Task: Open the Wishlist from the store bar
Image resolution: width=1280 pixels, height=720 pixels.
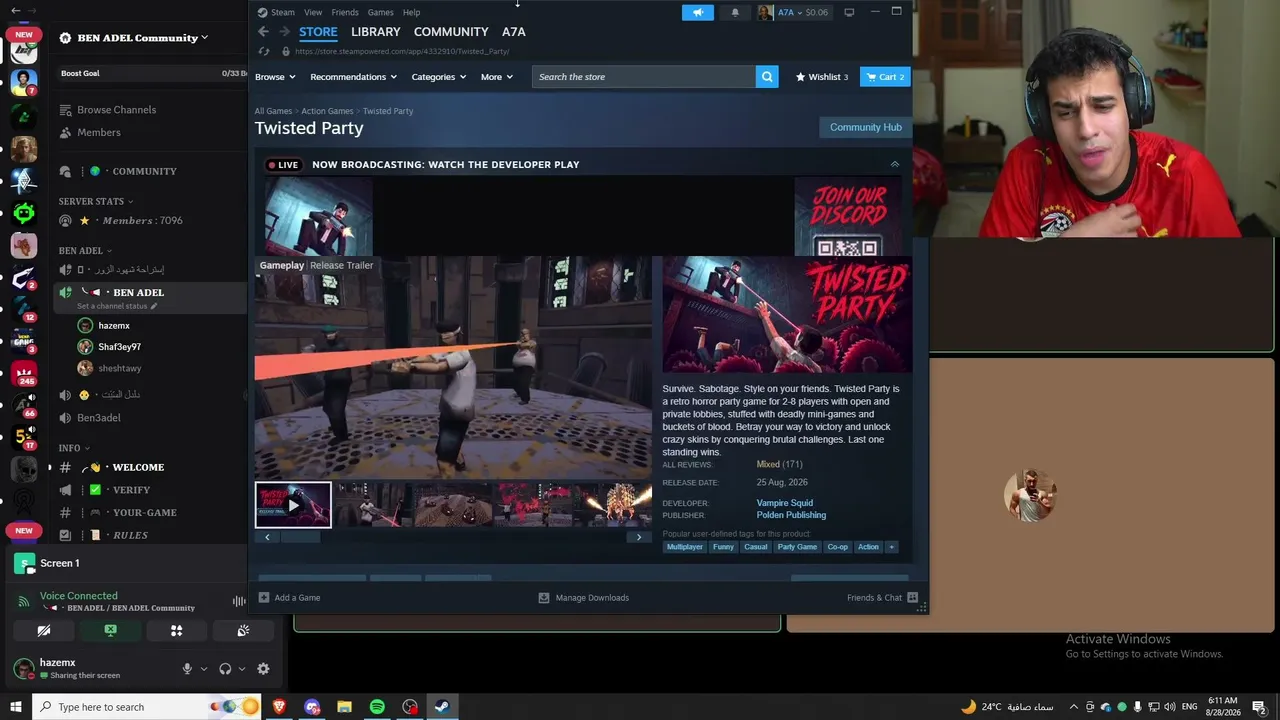Action: point(822,77)
